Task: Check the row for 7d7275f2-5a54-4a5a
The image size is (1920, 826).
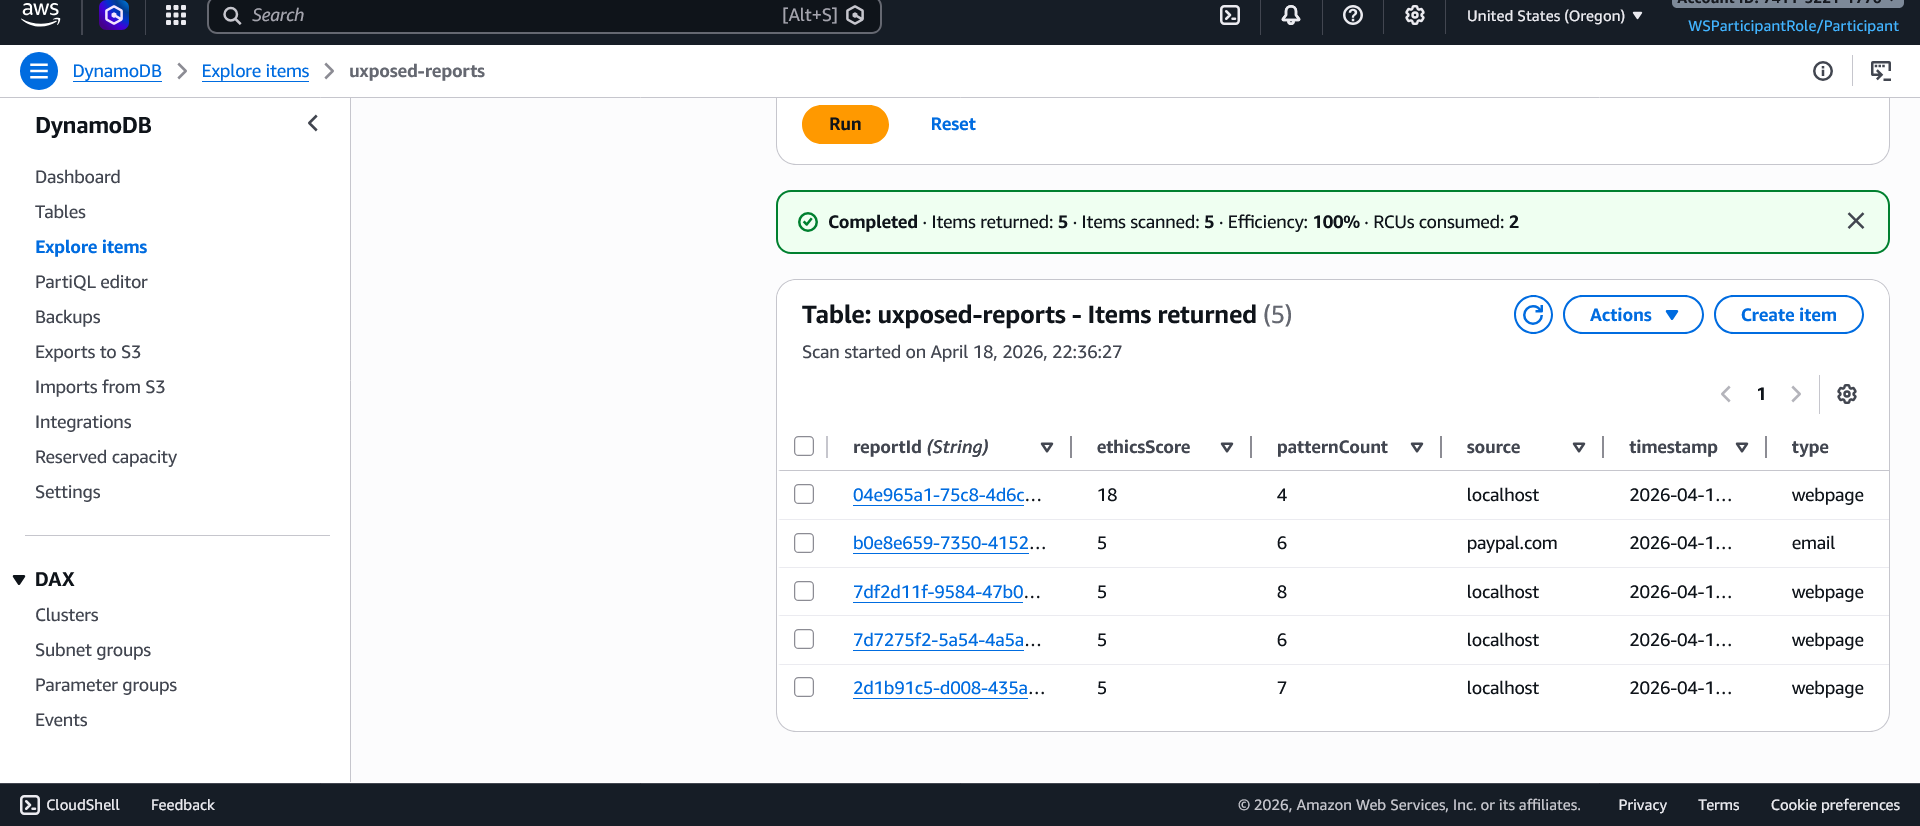Action: [x=804, y=639]
